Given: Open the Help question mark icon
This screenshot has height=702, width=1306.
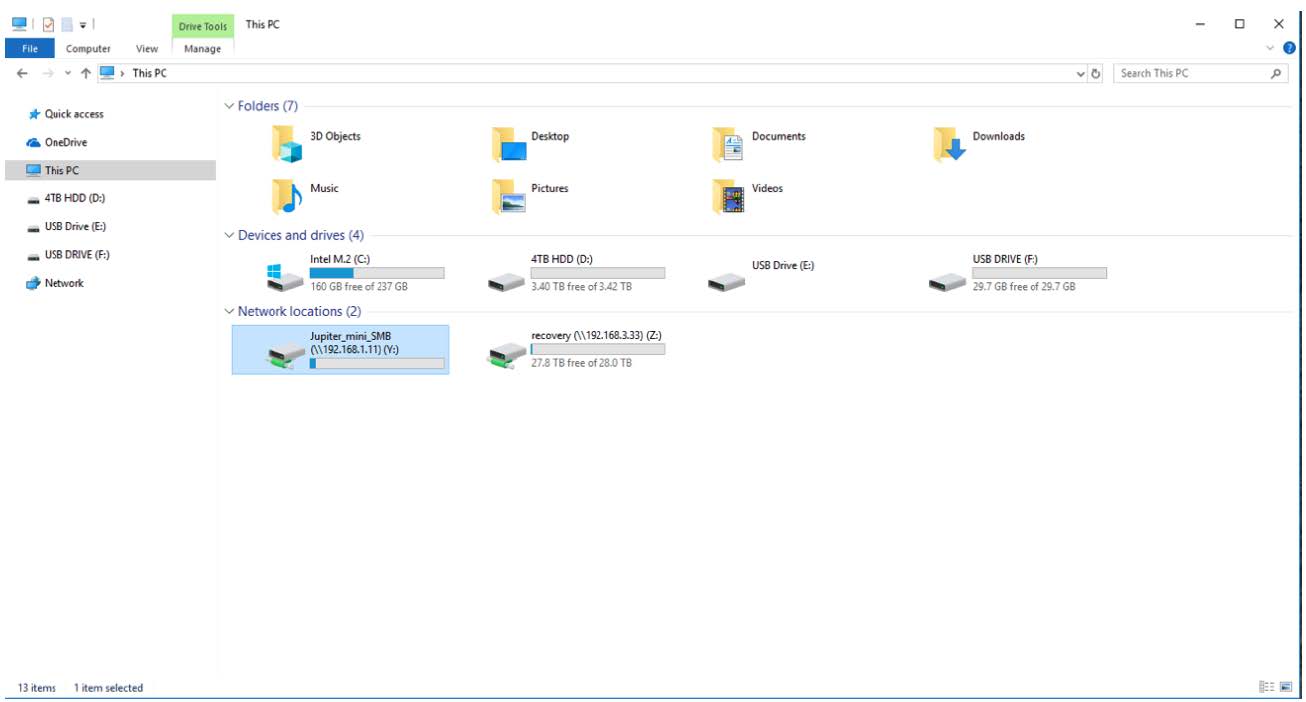Looking at the screenshot, I should pos(1288,48).
